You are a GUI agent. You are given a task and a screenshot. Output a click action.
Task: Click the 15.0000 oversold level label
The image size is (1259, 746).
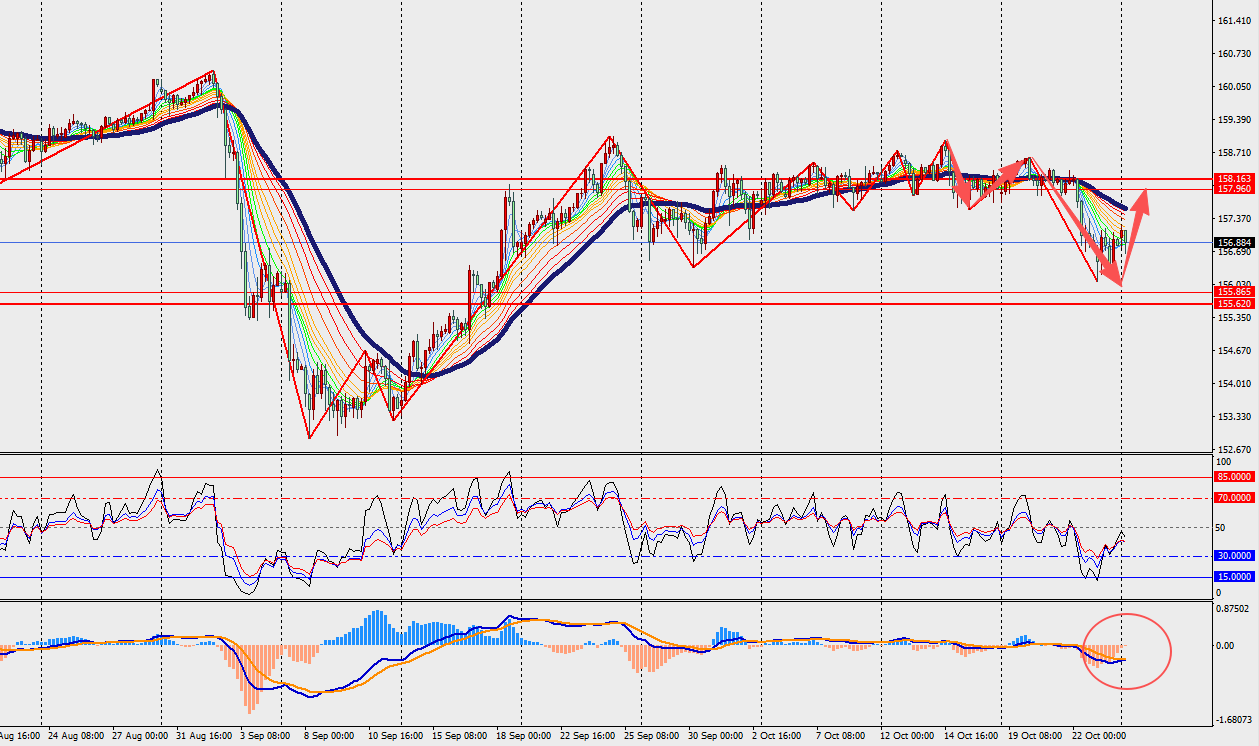pos(1234,576)
